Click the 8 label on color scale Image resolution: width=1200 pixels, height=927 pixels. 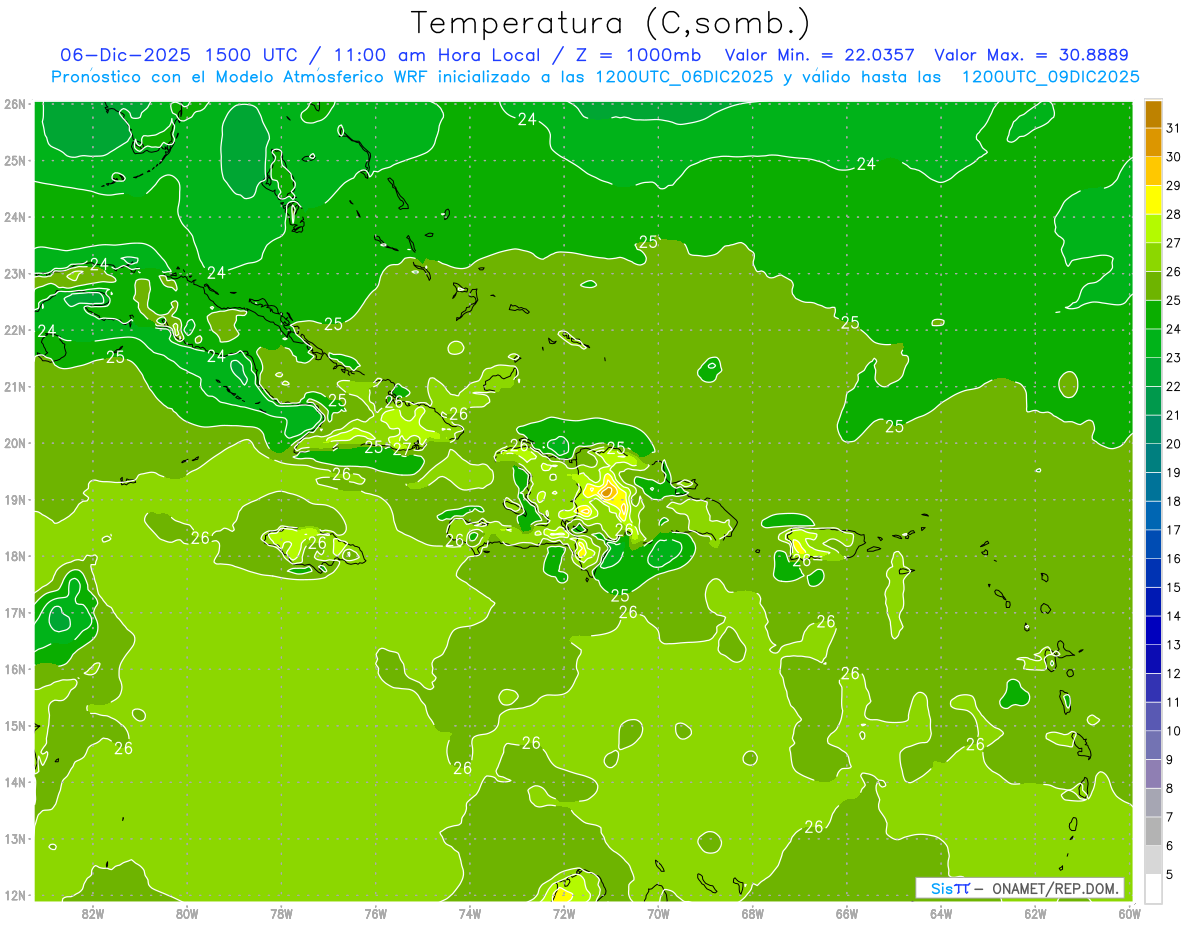[x=1170, y=789]
